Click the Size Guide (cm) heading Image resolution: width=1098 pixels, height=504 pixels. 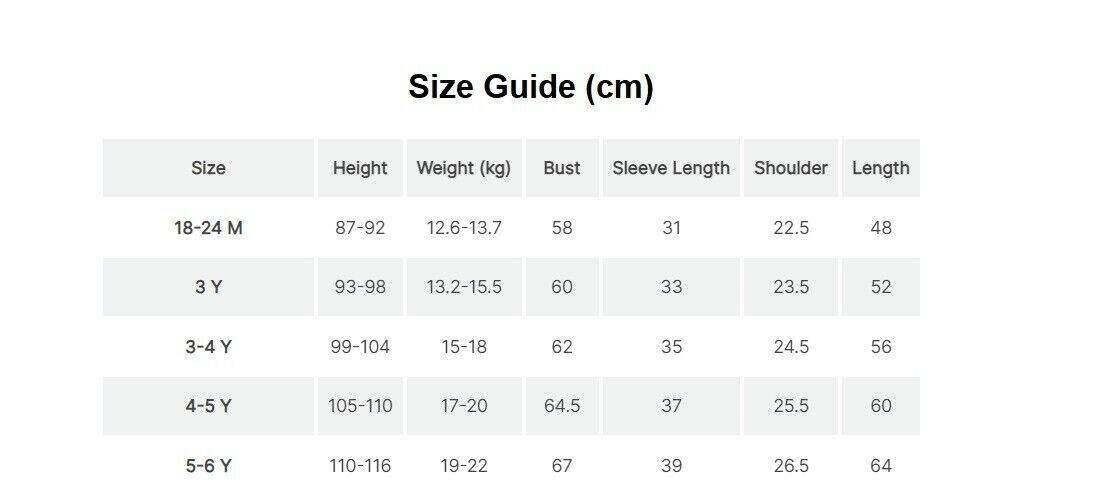tap(530, 87)
